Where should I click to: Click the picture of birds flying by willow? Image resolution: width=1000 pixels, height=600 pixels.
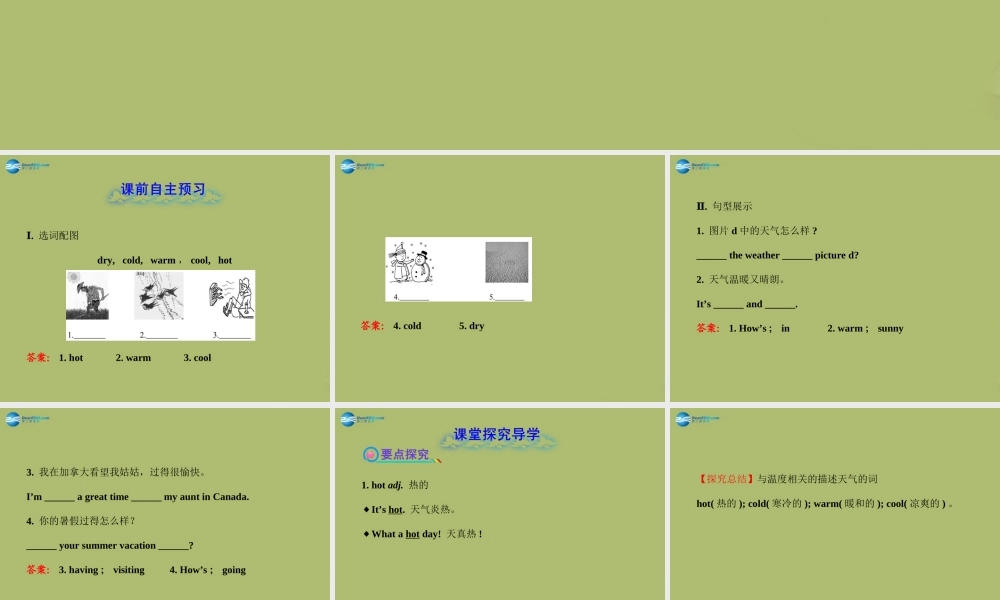(x=159, y=295)
